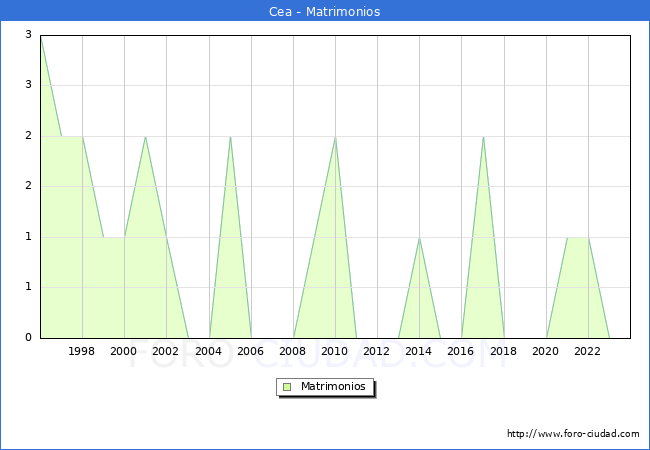The image size is (650, 450).
Task: Click the 2020 year label
Action: pos(545,351)
